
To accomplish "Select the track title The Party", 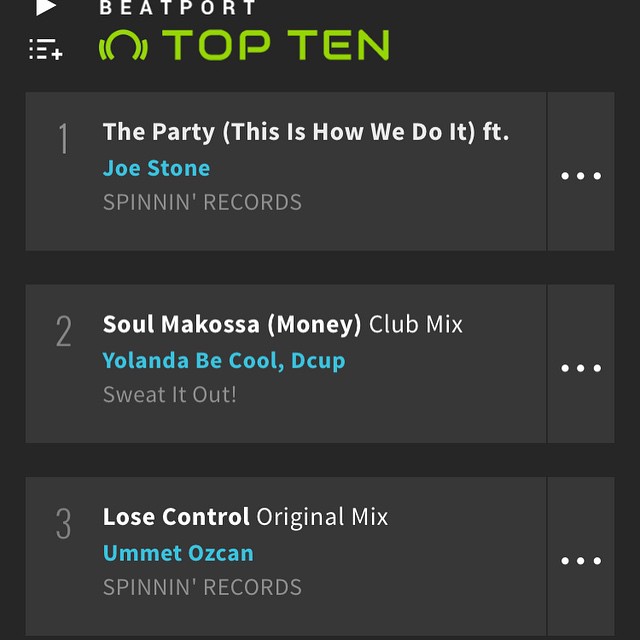I will click(x=305, y=132).
